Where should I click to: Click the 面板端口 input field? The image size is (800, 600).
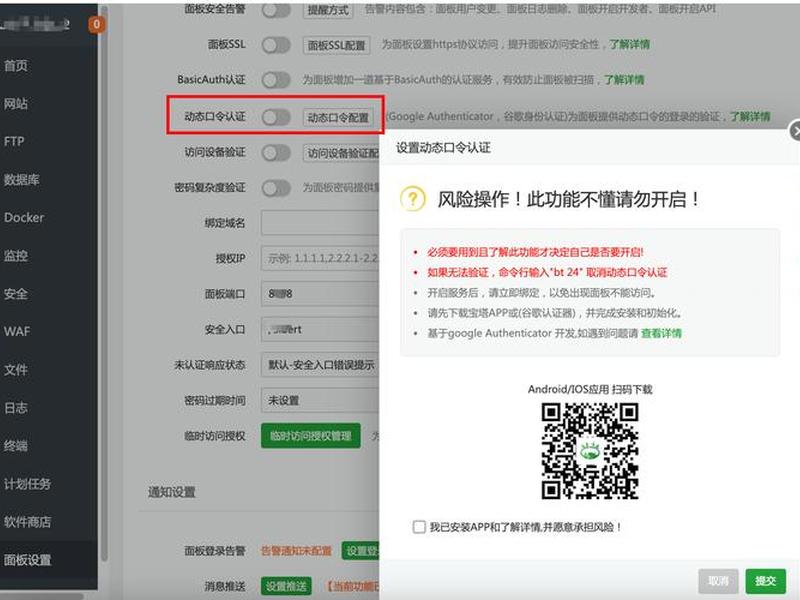coord(320,294)
